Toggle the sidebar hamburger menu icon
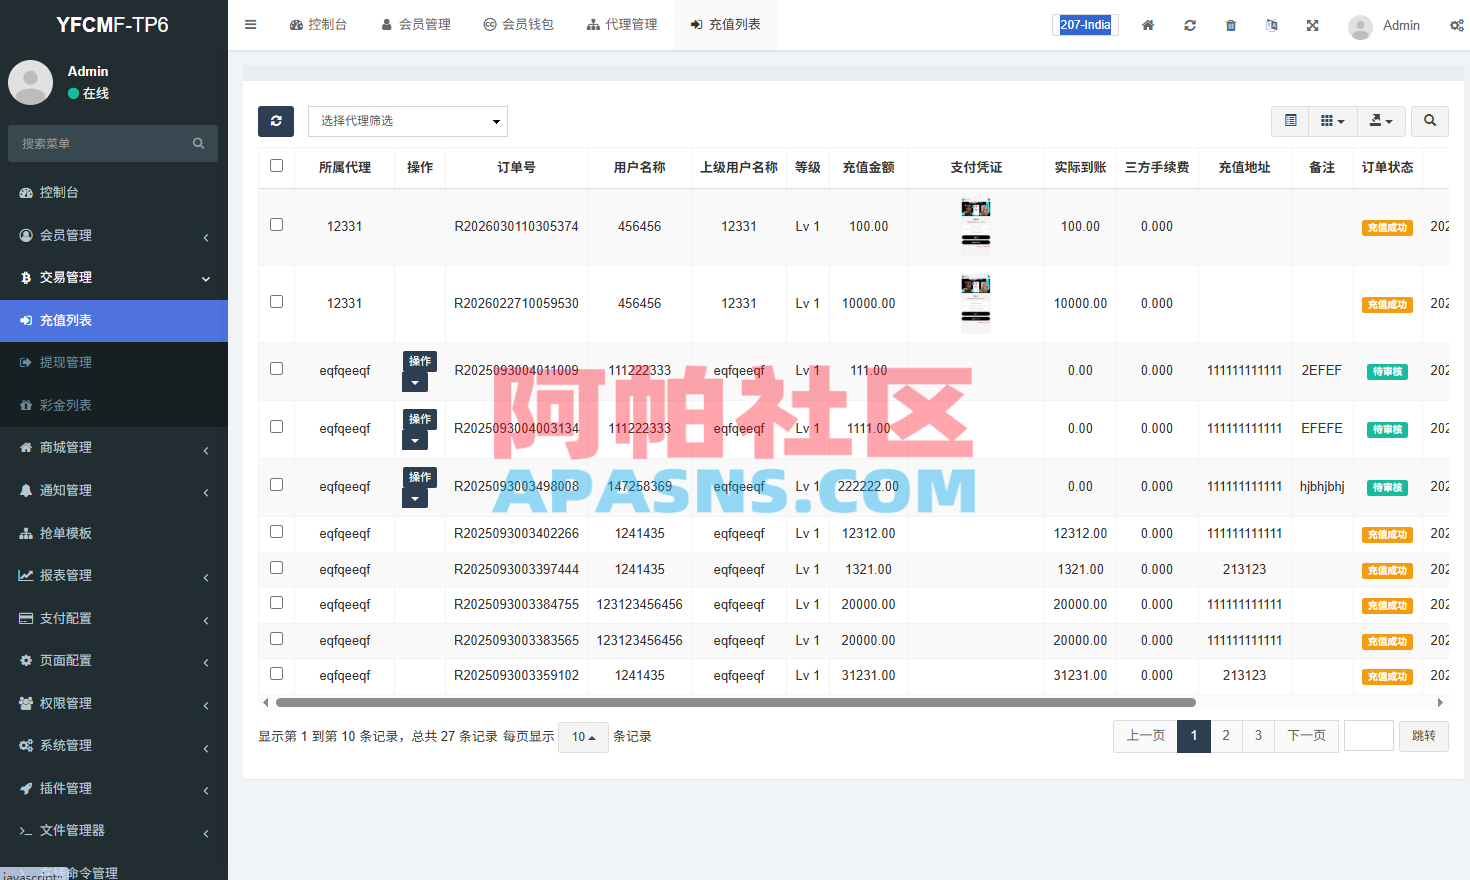Screen dimensions: 1470x880 (x=251, y=25)
